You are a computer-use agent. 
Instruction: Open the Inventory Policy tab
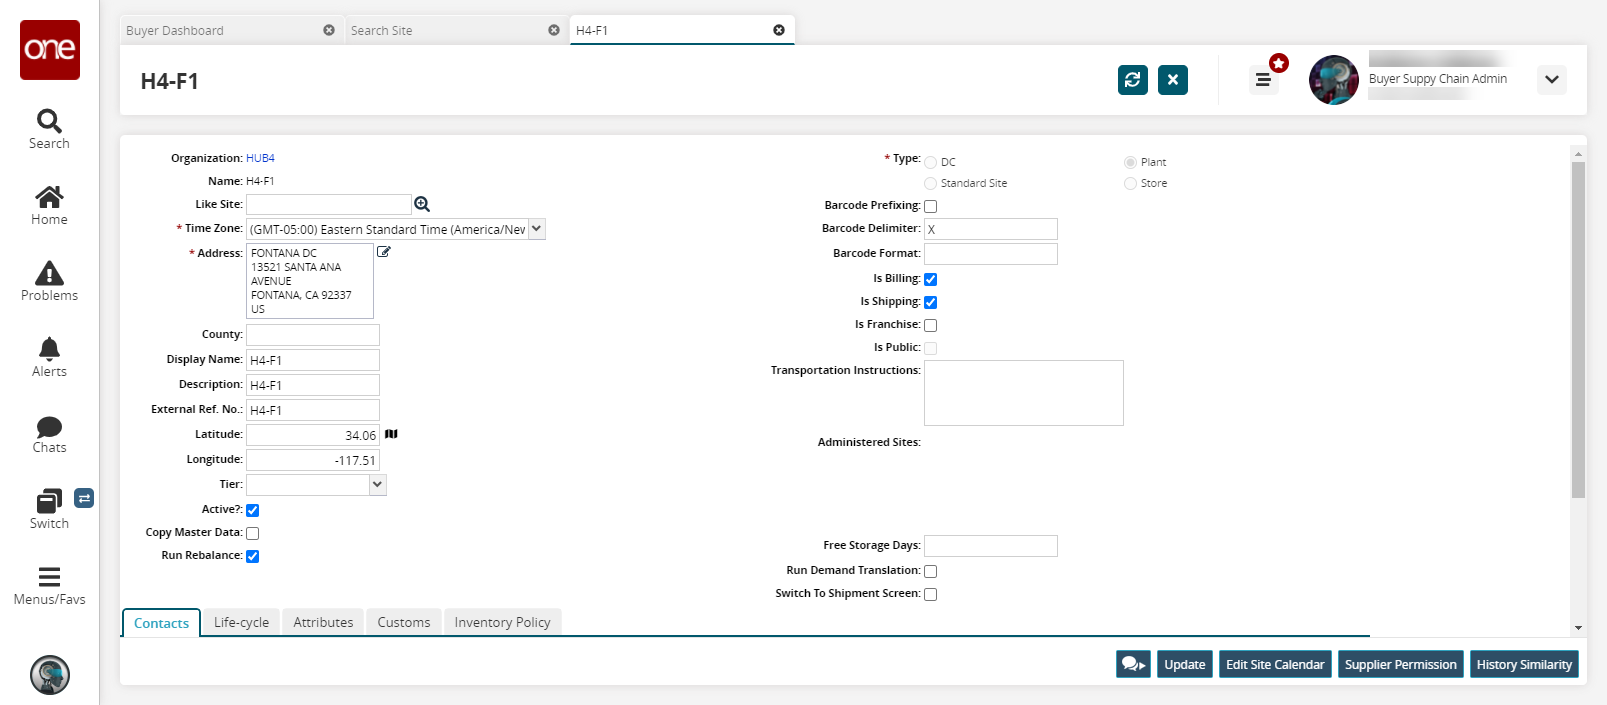[502, 622]
